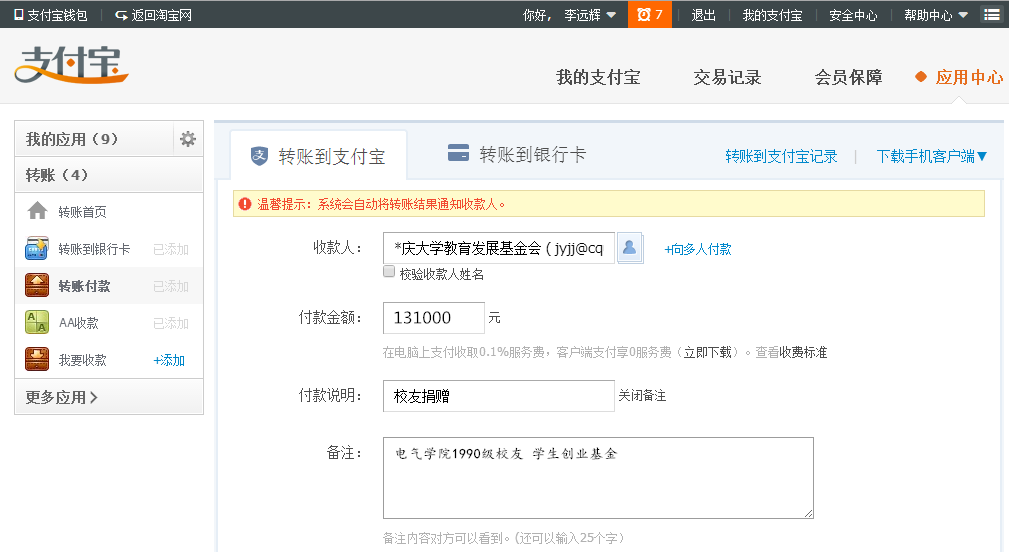This screenshot has width=1009, height=552.
Task: Open 会员保障 navigation item
Action: [x=848, y=77]
